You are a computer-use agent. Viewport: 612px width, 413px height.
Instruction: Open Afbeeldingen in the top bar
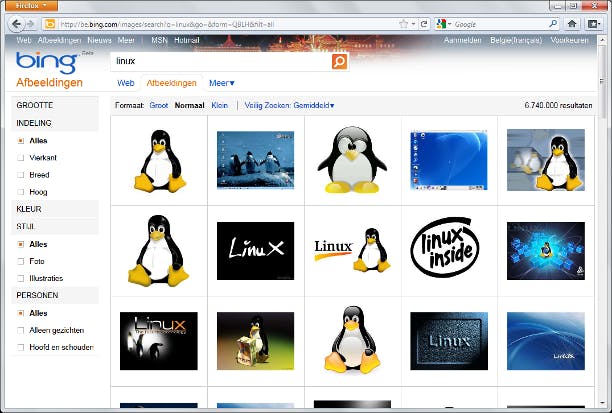[x=59, y=40]
